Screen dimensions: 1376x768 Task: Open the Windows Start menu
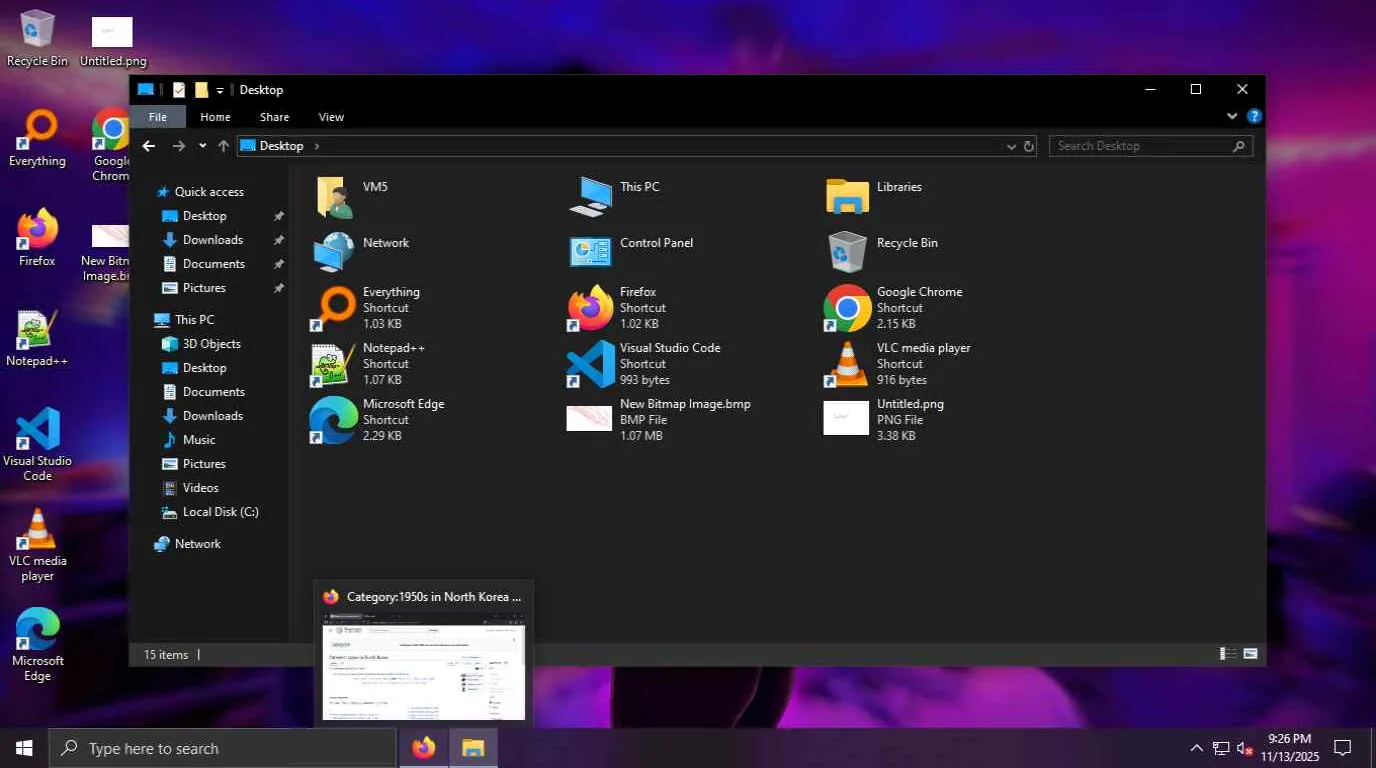(x=24, y=748)
